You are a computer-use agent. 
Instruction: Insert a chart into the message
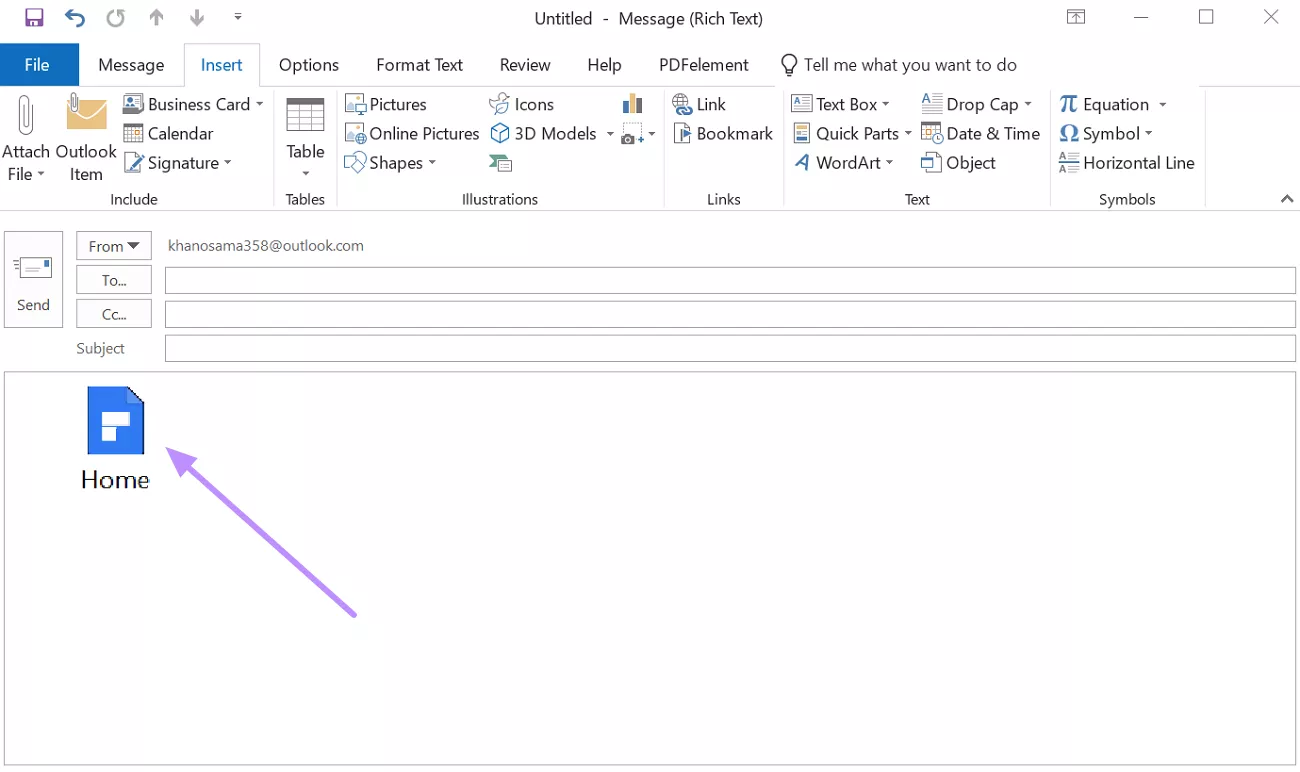(x=632, y=103)
